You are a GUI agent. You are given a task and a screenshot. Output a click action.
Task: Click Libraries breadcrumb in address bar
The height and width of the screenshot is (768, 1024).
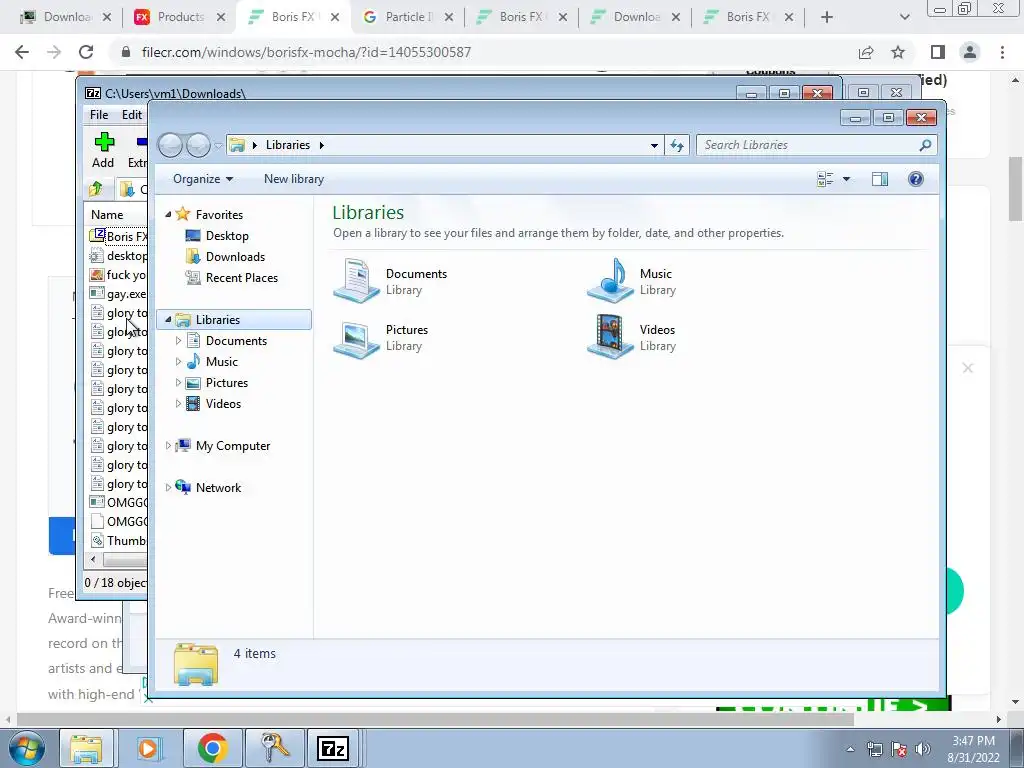pos(288,145)
